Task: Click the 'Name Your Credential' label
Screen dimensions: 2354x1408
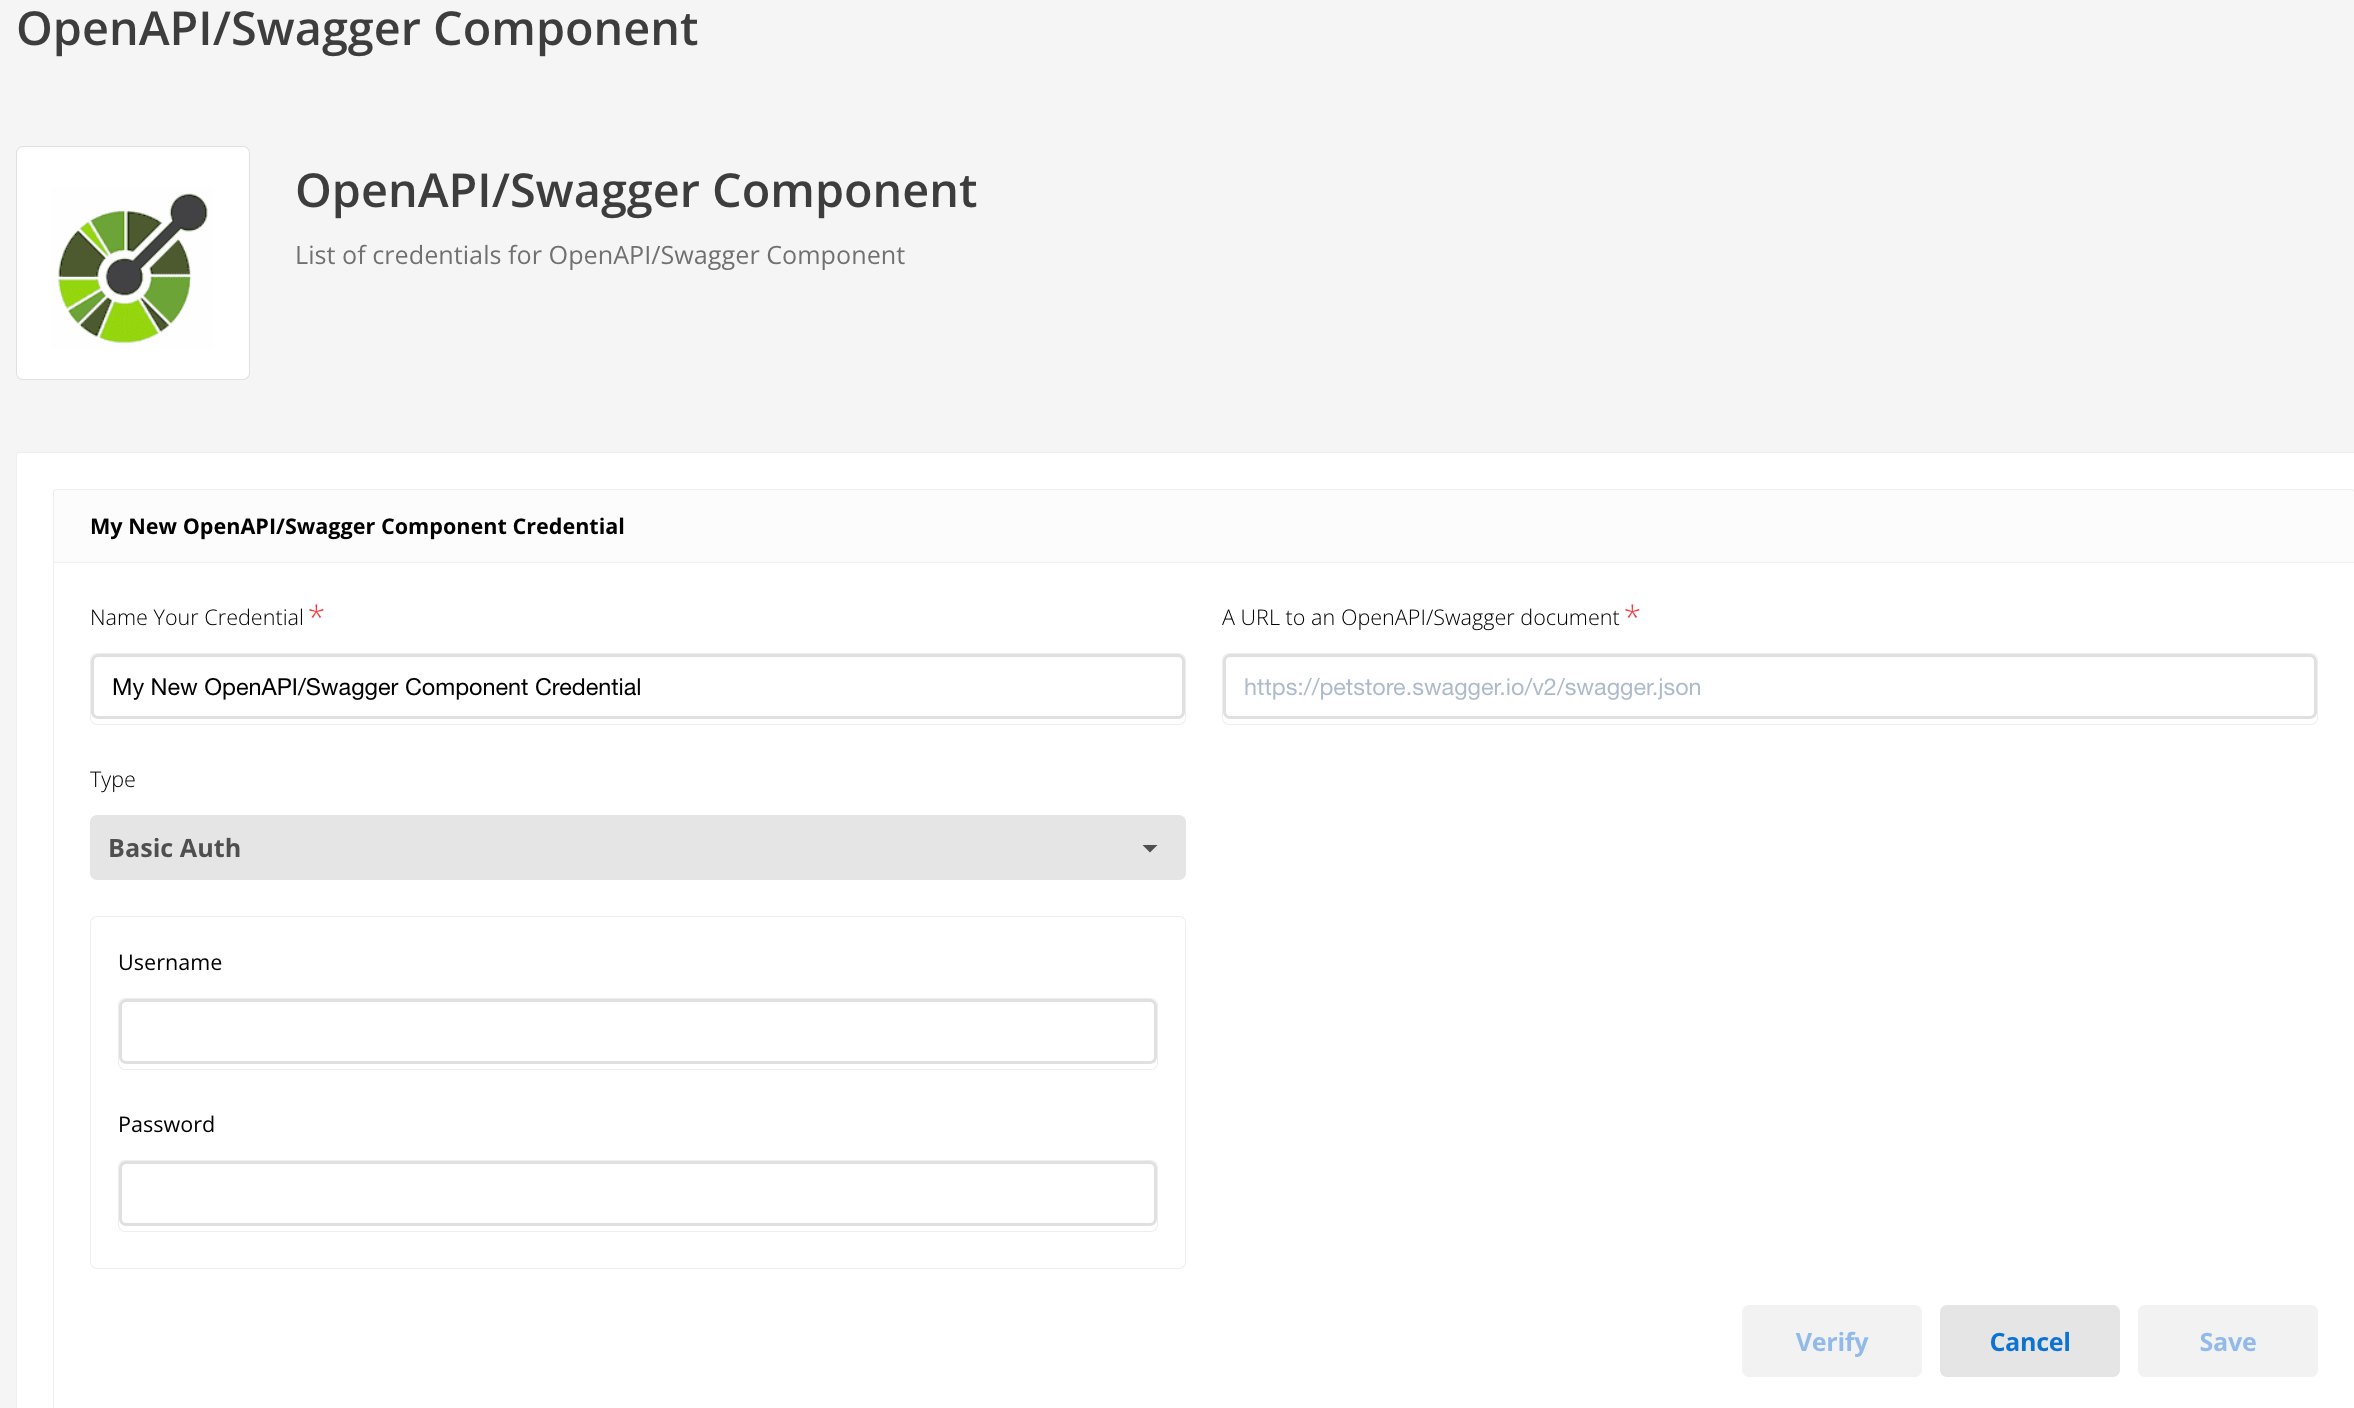Action: 196,617
